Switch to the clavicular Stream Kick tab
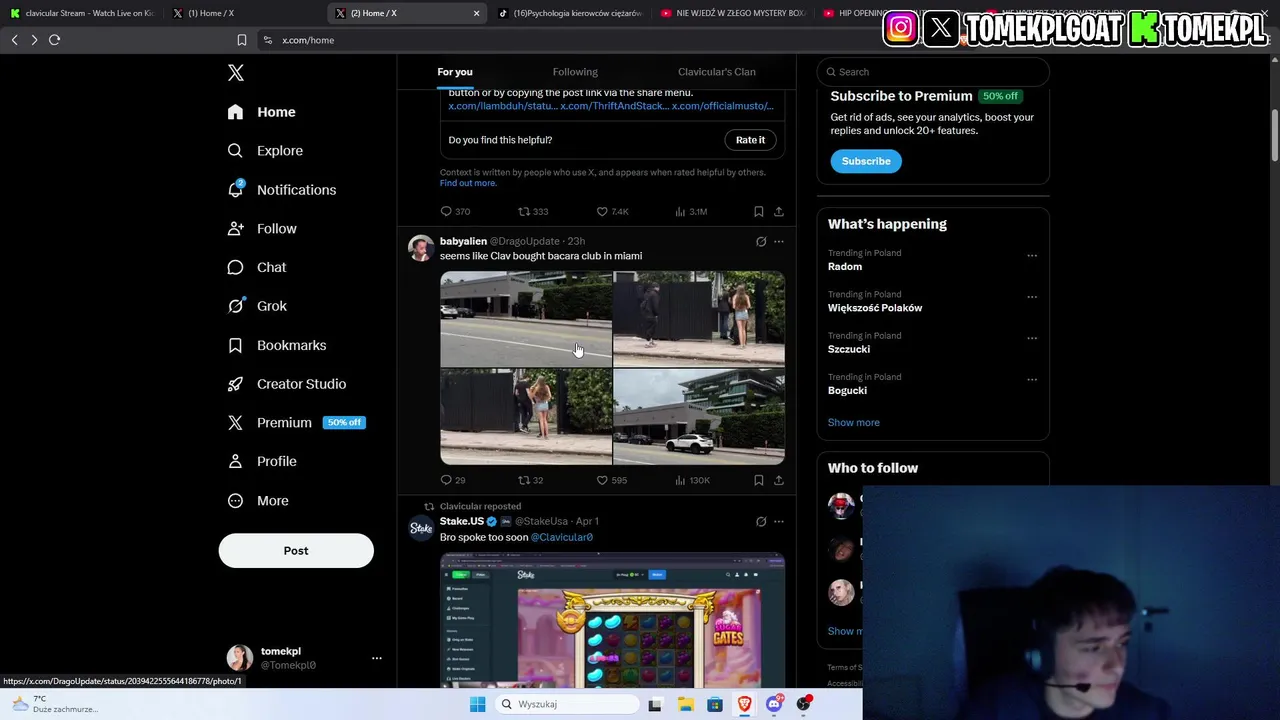 point(82,13)
